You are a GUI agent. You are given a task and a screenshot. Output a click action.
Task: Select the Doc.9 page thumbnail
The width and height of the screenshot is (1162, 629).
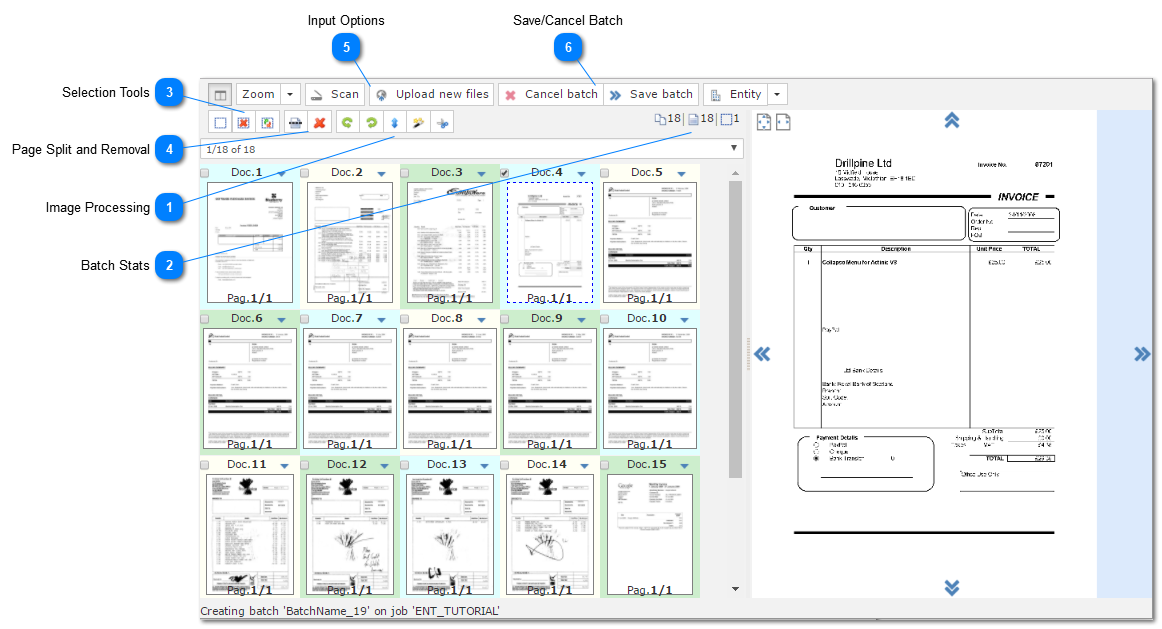click(550, 388)
